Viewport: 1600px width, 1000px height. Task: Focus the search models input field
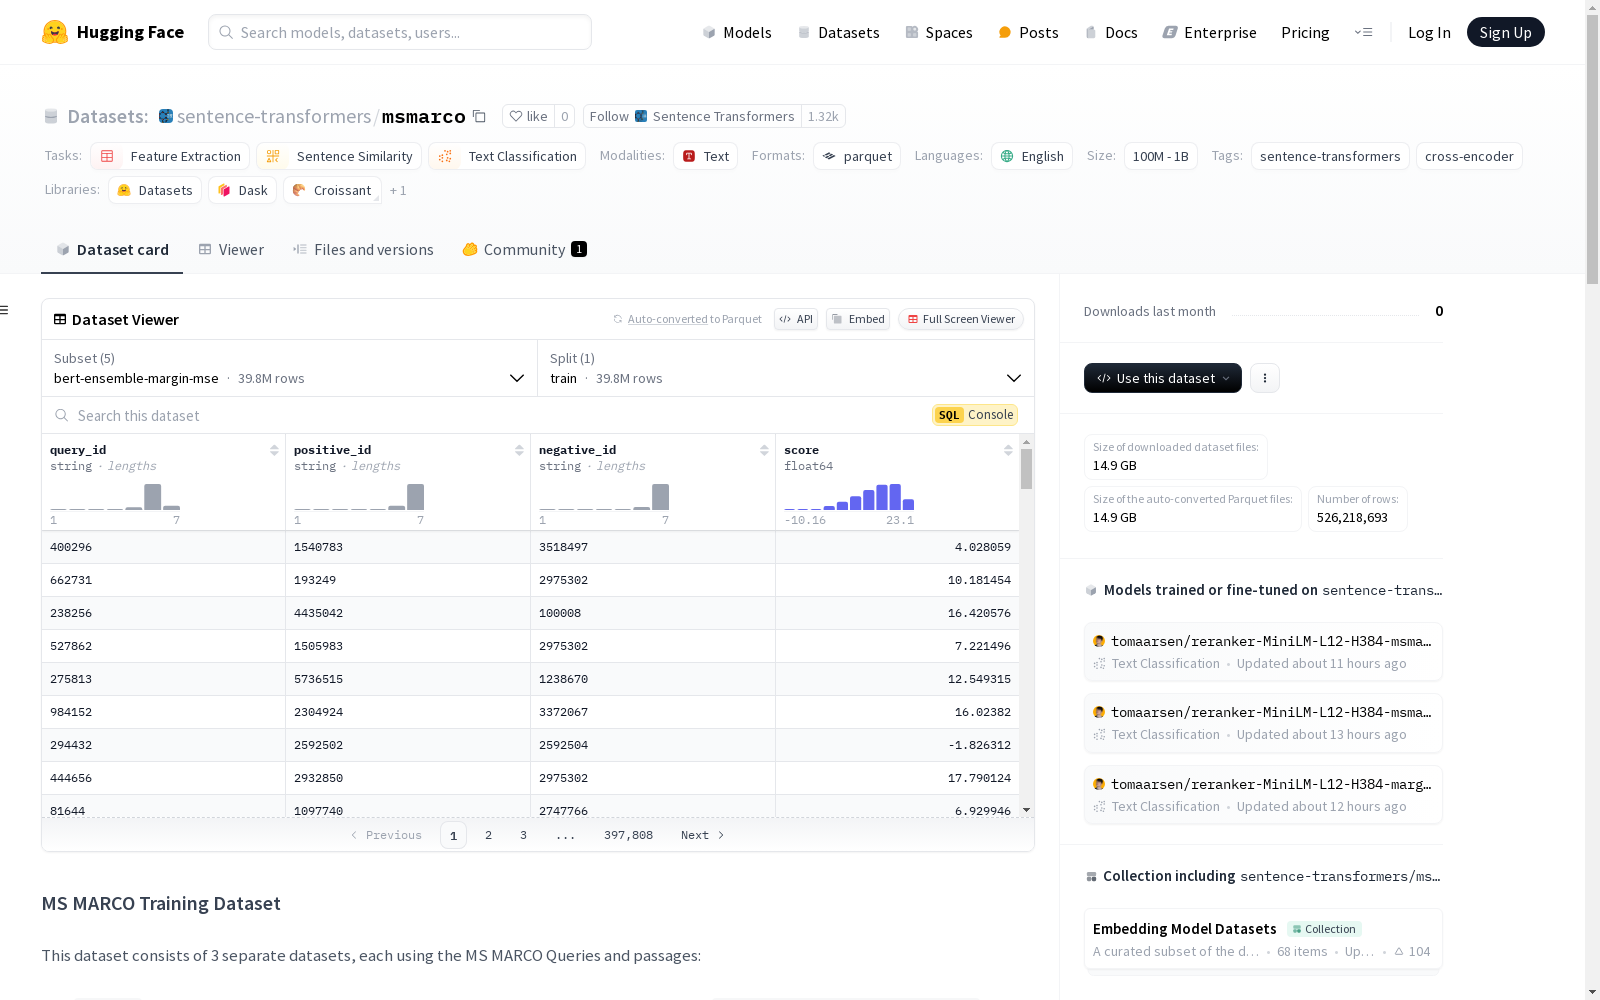400,32
